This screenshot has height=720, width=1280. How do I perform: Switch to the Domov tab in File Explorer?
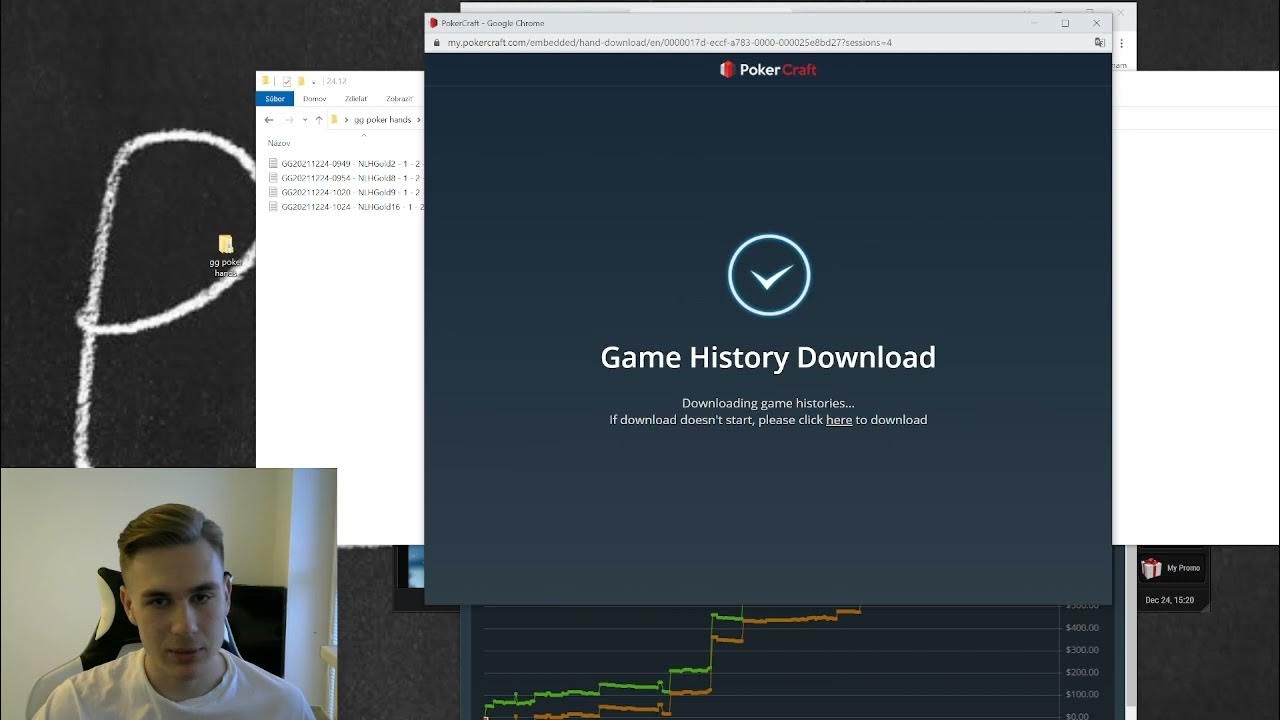pyautogui.click(x=315, y=99)
